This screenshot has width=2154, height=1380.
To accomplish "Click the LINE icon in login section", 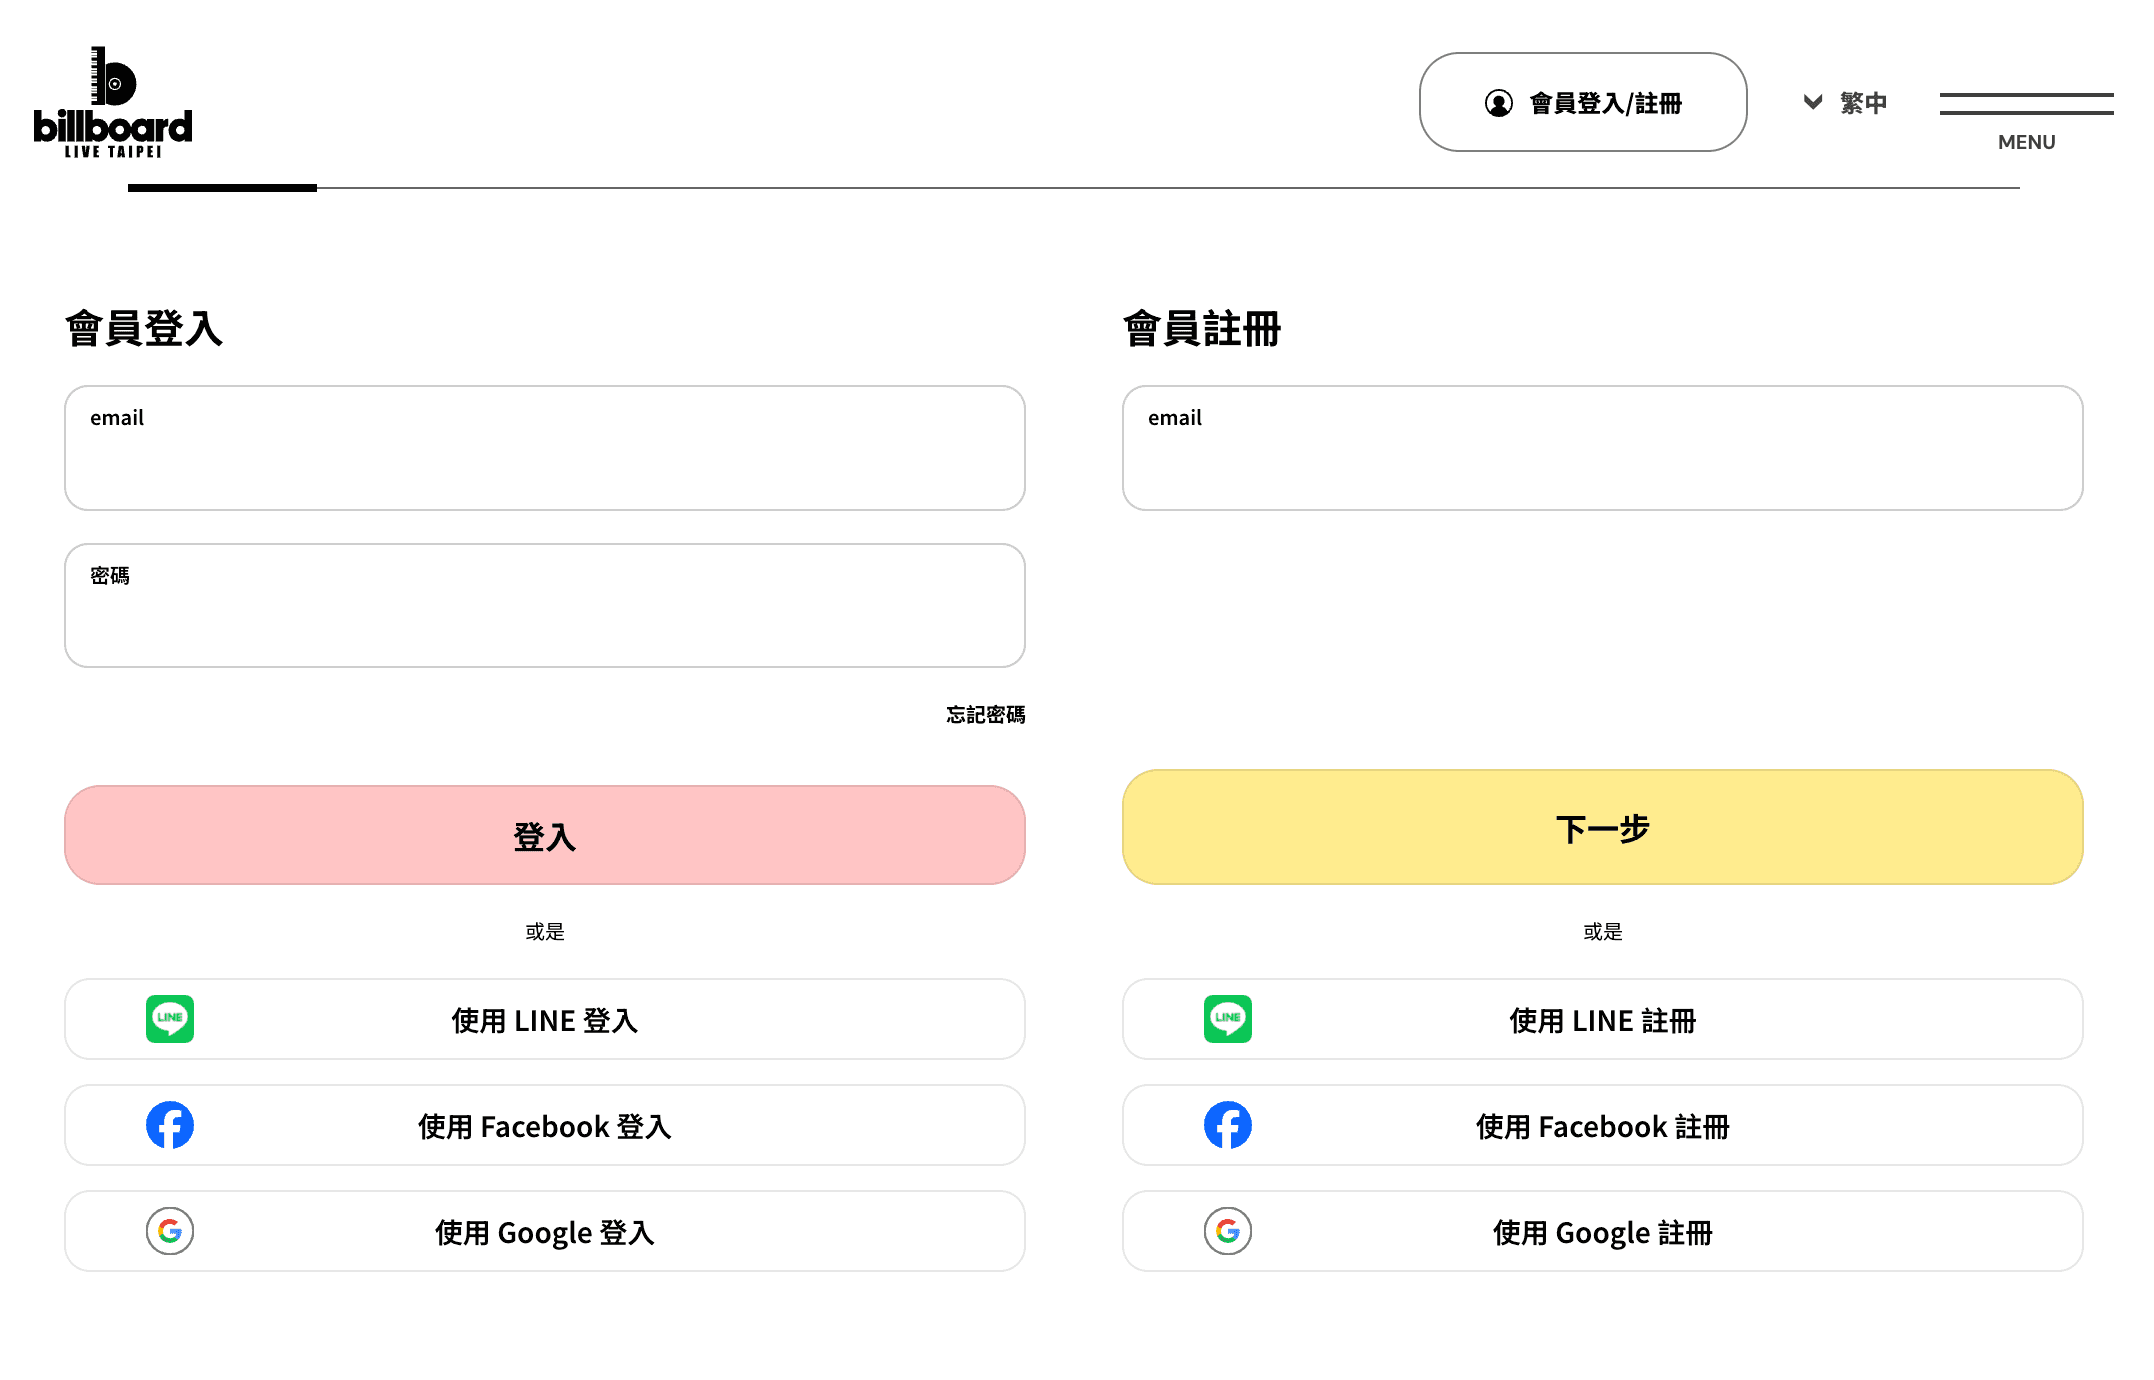I will point(170,1019).
